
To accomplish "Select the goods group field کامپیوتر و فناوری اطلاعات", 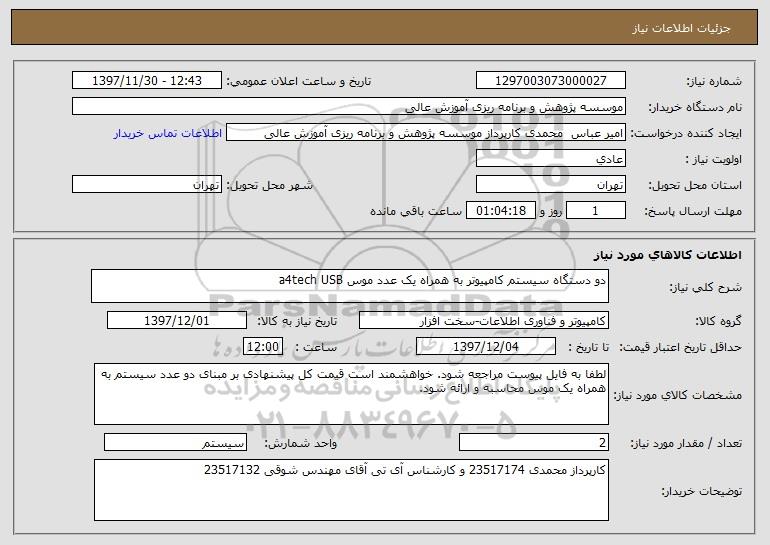I will (484, 320).
